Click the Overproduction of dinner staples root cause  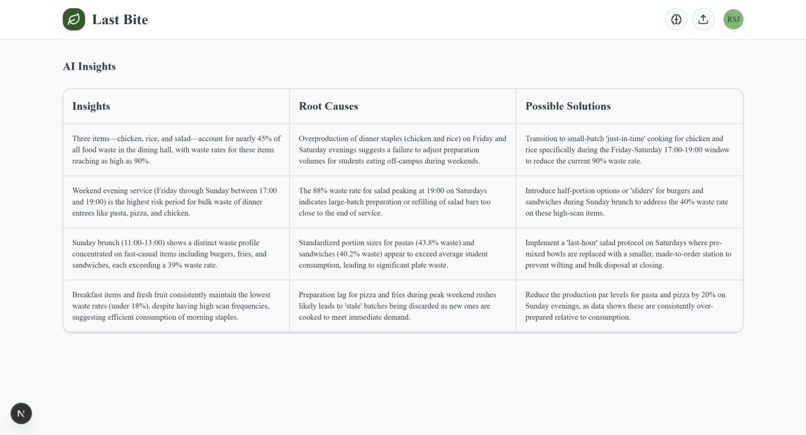pos(402,150)
